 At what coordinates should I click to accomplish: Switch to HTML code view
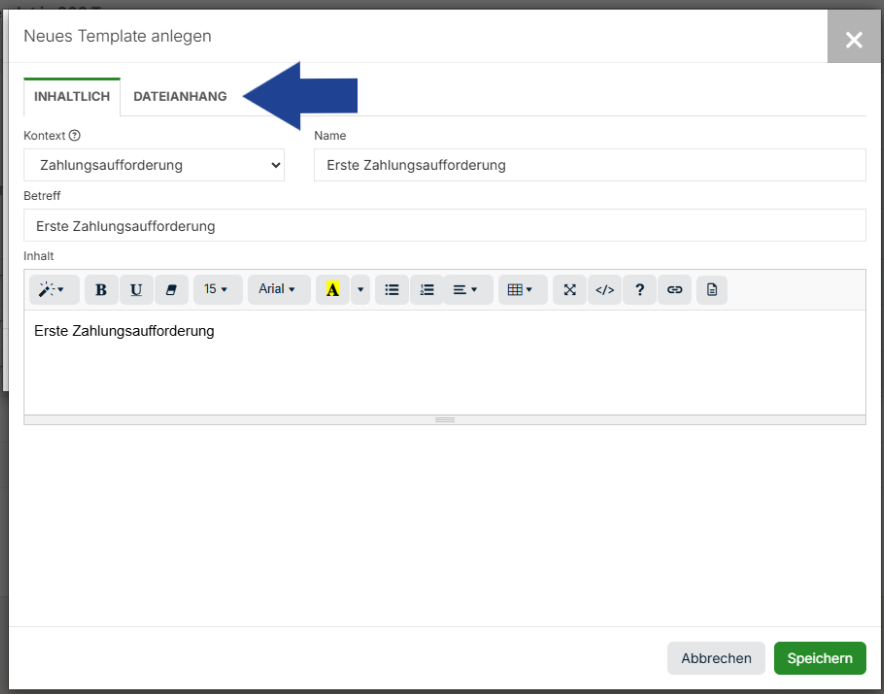(604, 290)
